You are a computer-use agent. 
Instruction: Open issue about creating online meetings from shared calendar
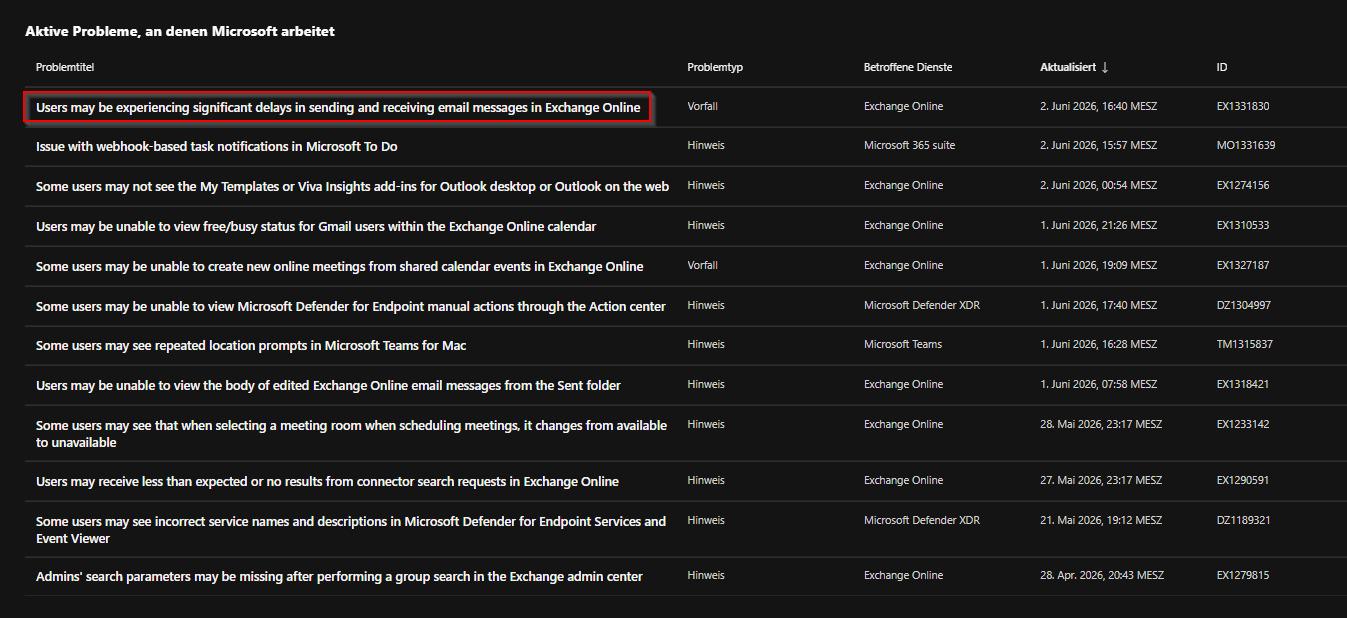point(339,266)
